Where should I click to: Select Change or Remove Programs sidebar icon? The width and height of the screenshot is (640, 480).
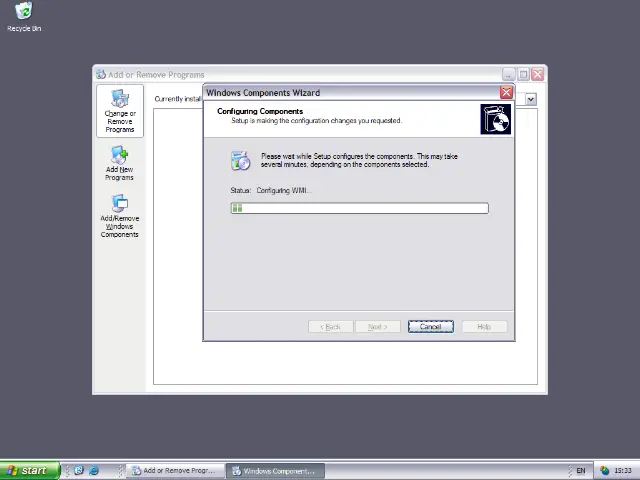tap(120, 111)
